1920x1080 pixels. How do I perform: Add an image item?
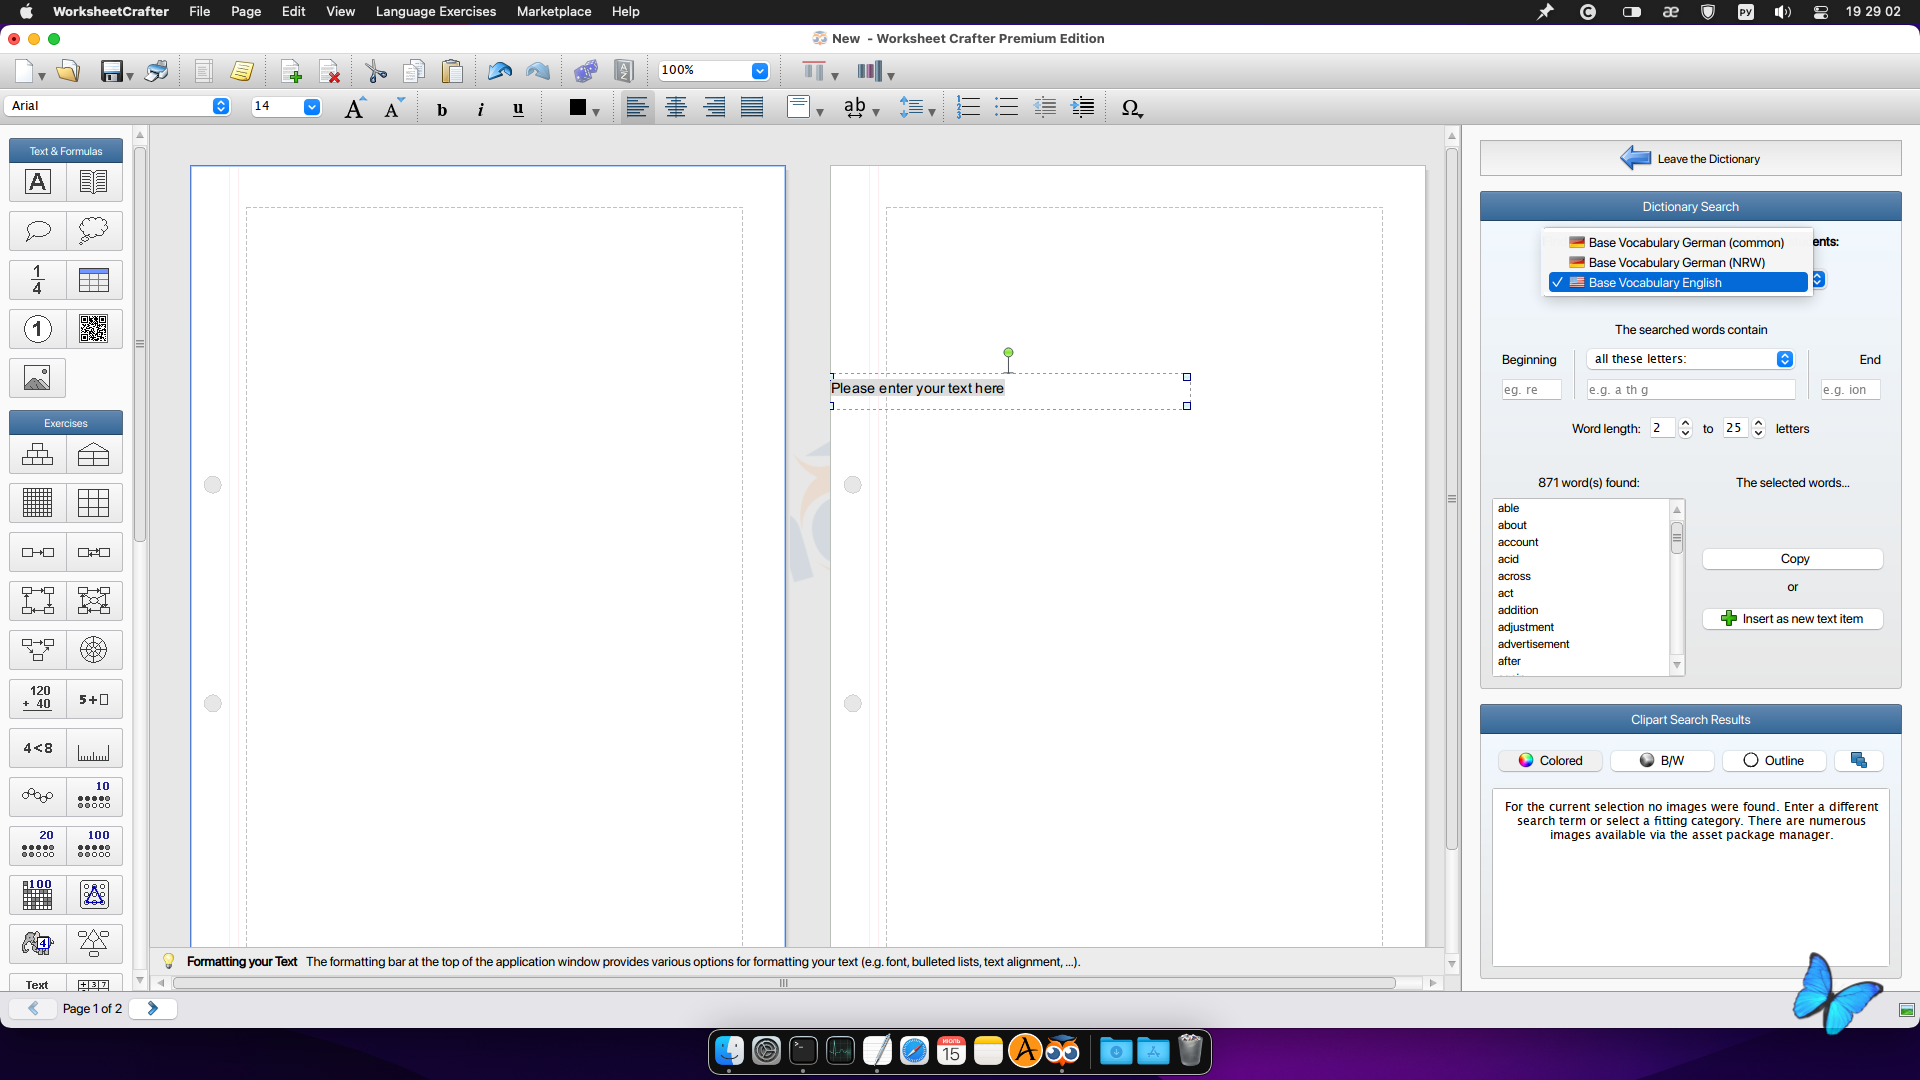(38, 378)
